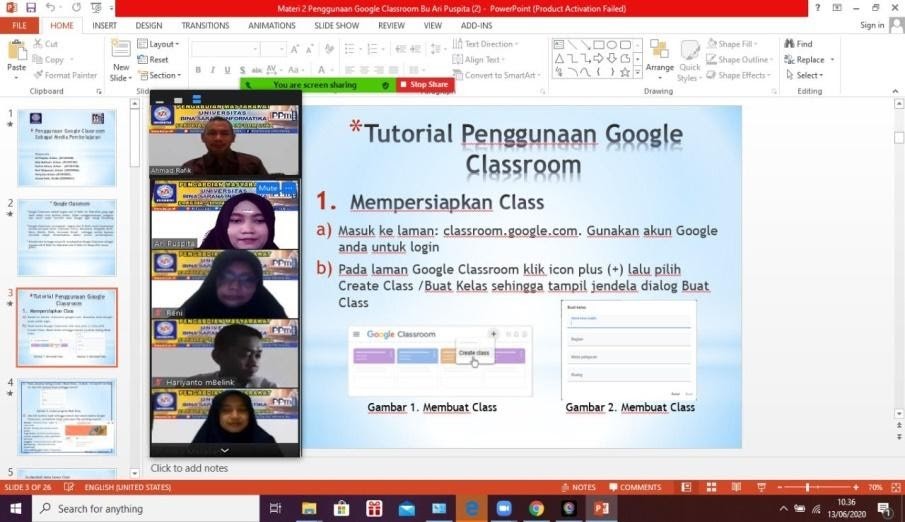Open font name combo box

click(x=225, y=49)
